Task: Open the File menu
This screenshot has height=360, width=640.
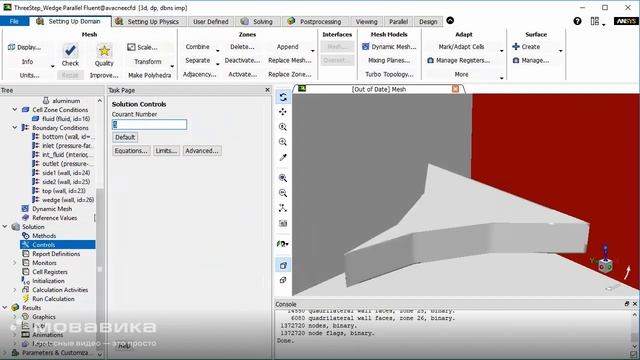Action: coord(14,21)
